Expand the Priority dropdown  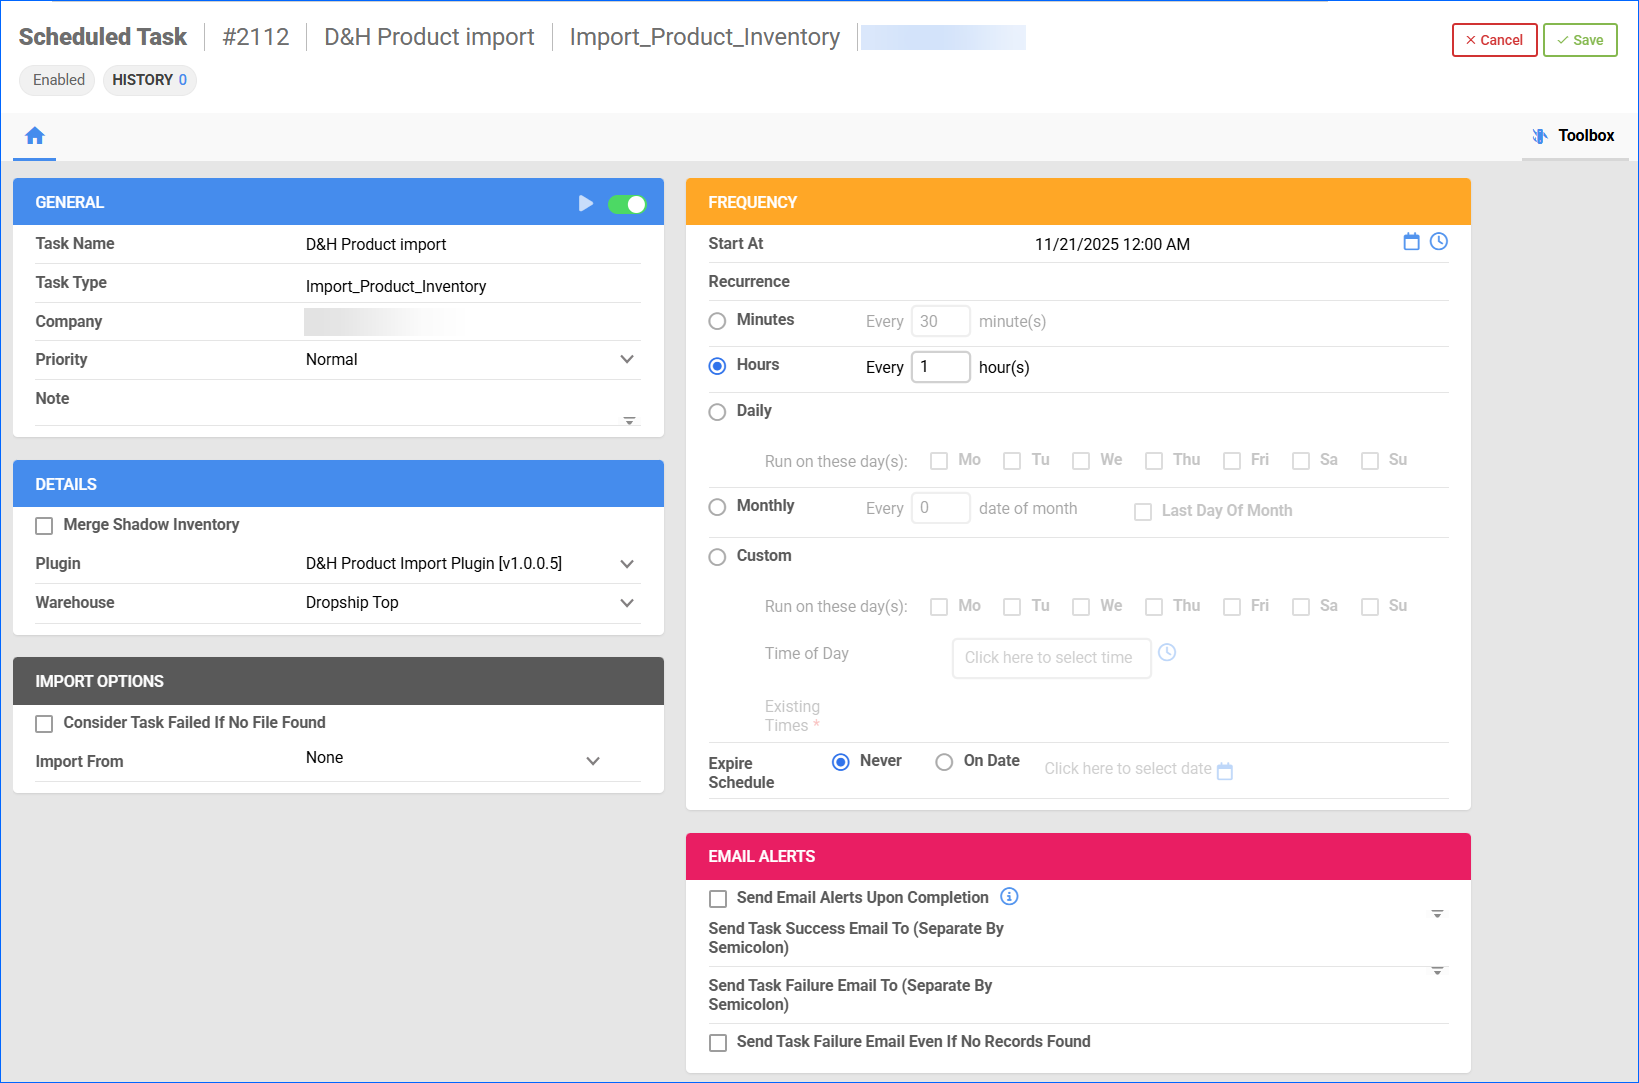(627, 360)
